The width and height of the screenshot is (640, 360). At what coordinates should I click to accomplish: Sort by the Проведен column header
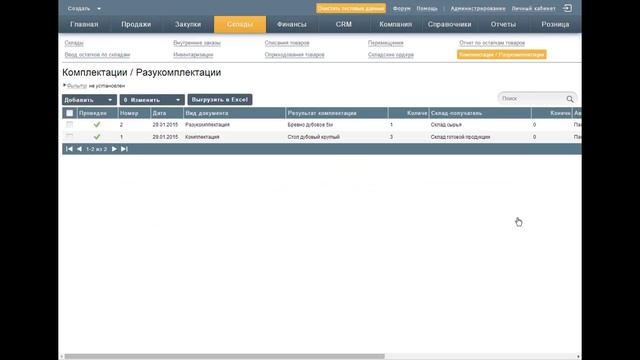[x=97, y=113]
